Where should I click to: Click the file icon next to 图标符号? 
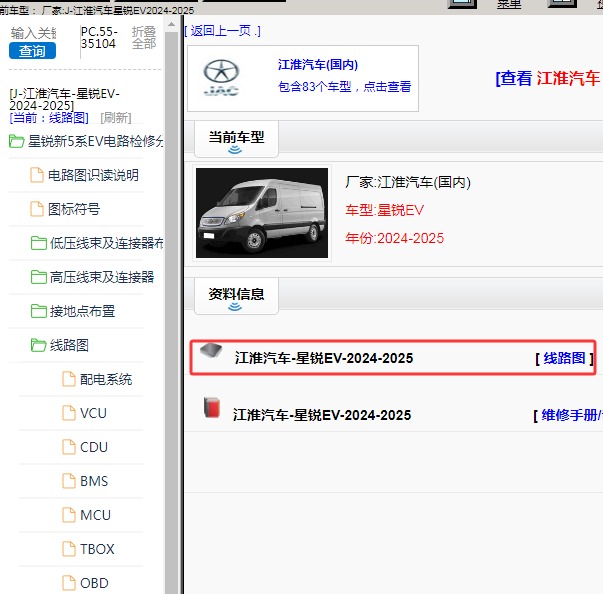(37, 209)
